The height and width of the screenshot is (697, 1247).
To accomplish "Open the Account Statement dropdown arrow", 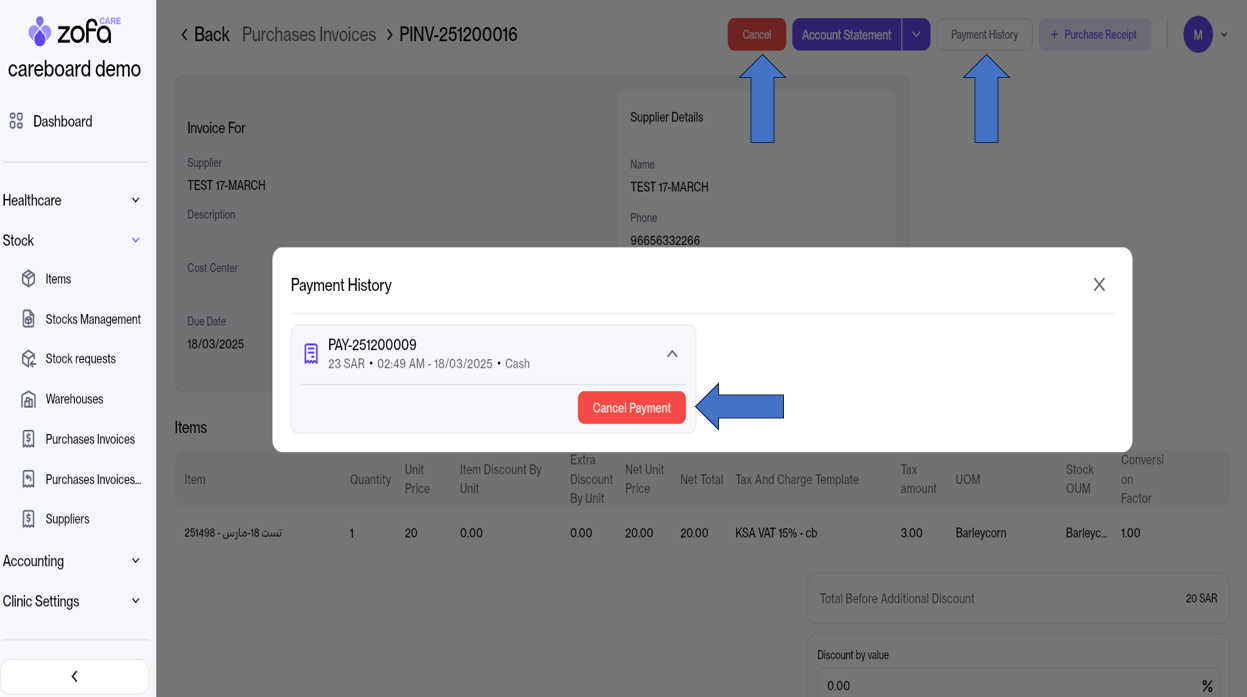I will coord(916,35).
